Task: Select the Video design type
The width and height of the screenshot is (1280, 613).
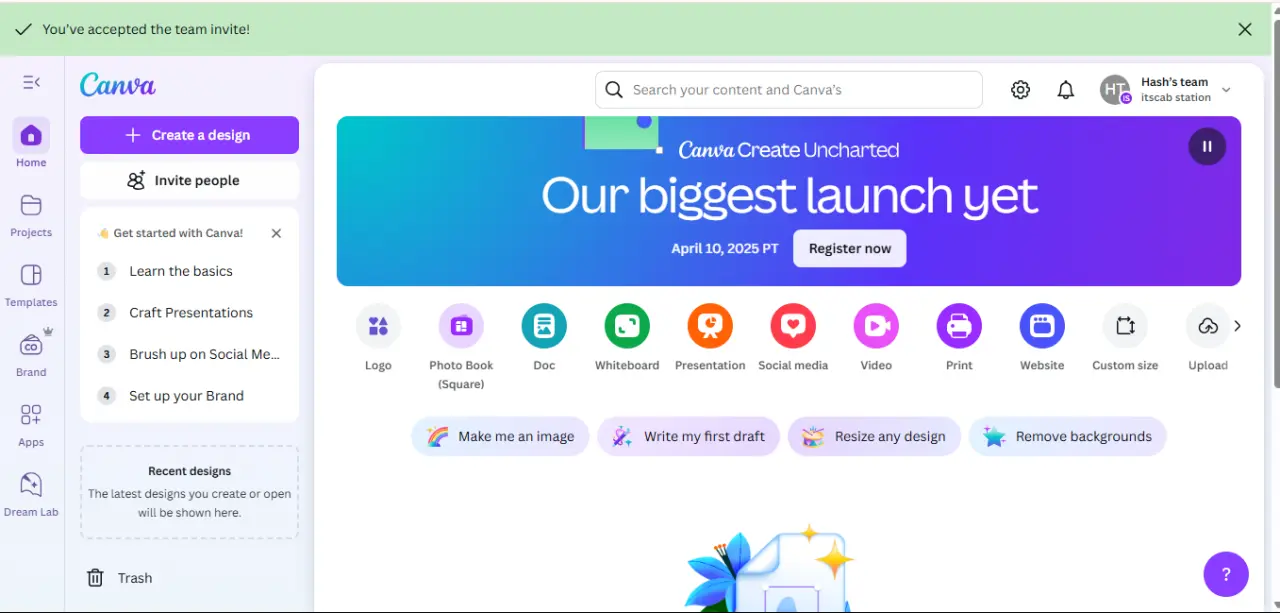Action: (876, 338)
